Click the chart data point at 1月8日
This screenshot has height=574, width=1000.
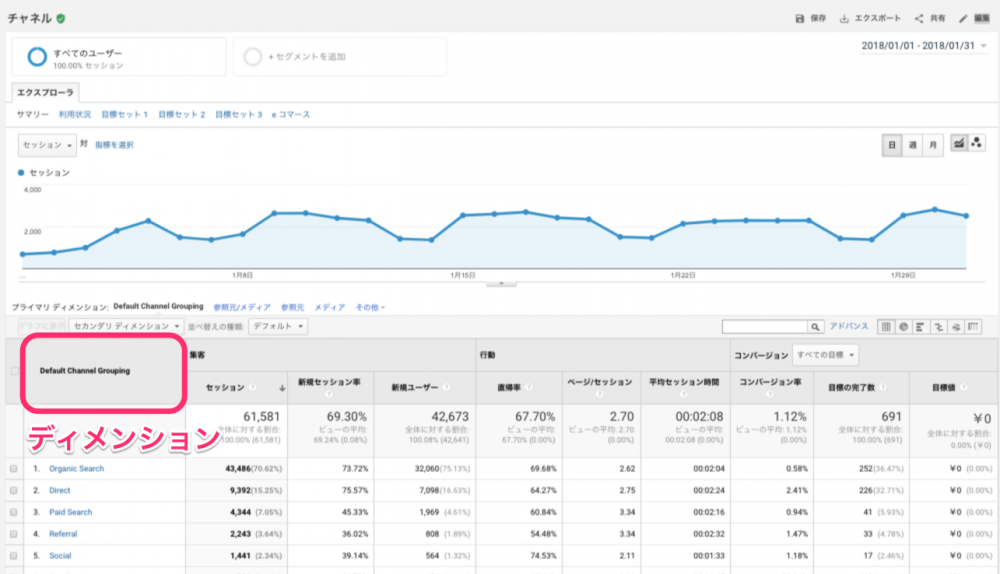242,234
